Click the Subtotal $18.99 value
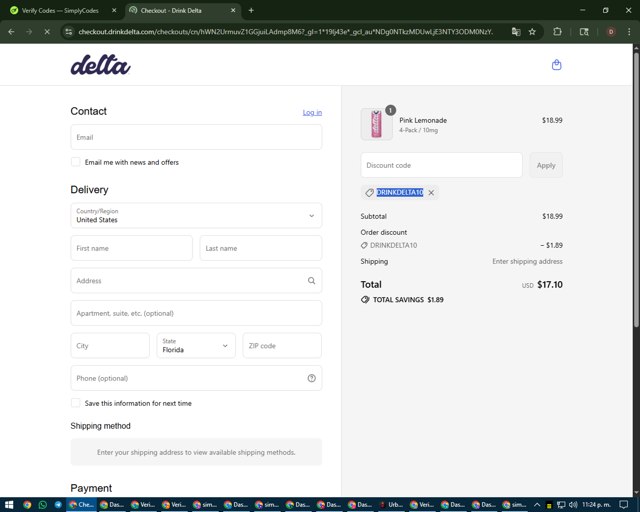Screen dimensions: 640x512 pyautogui.click(x=552, y=216)
